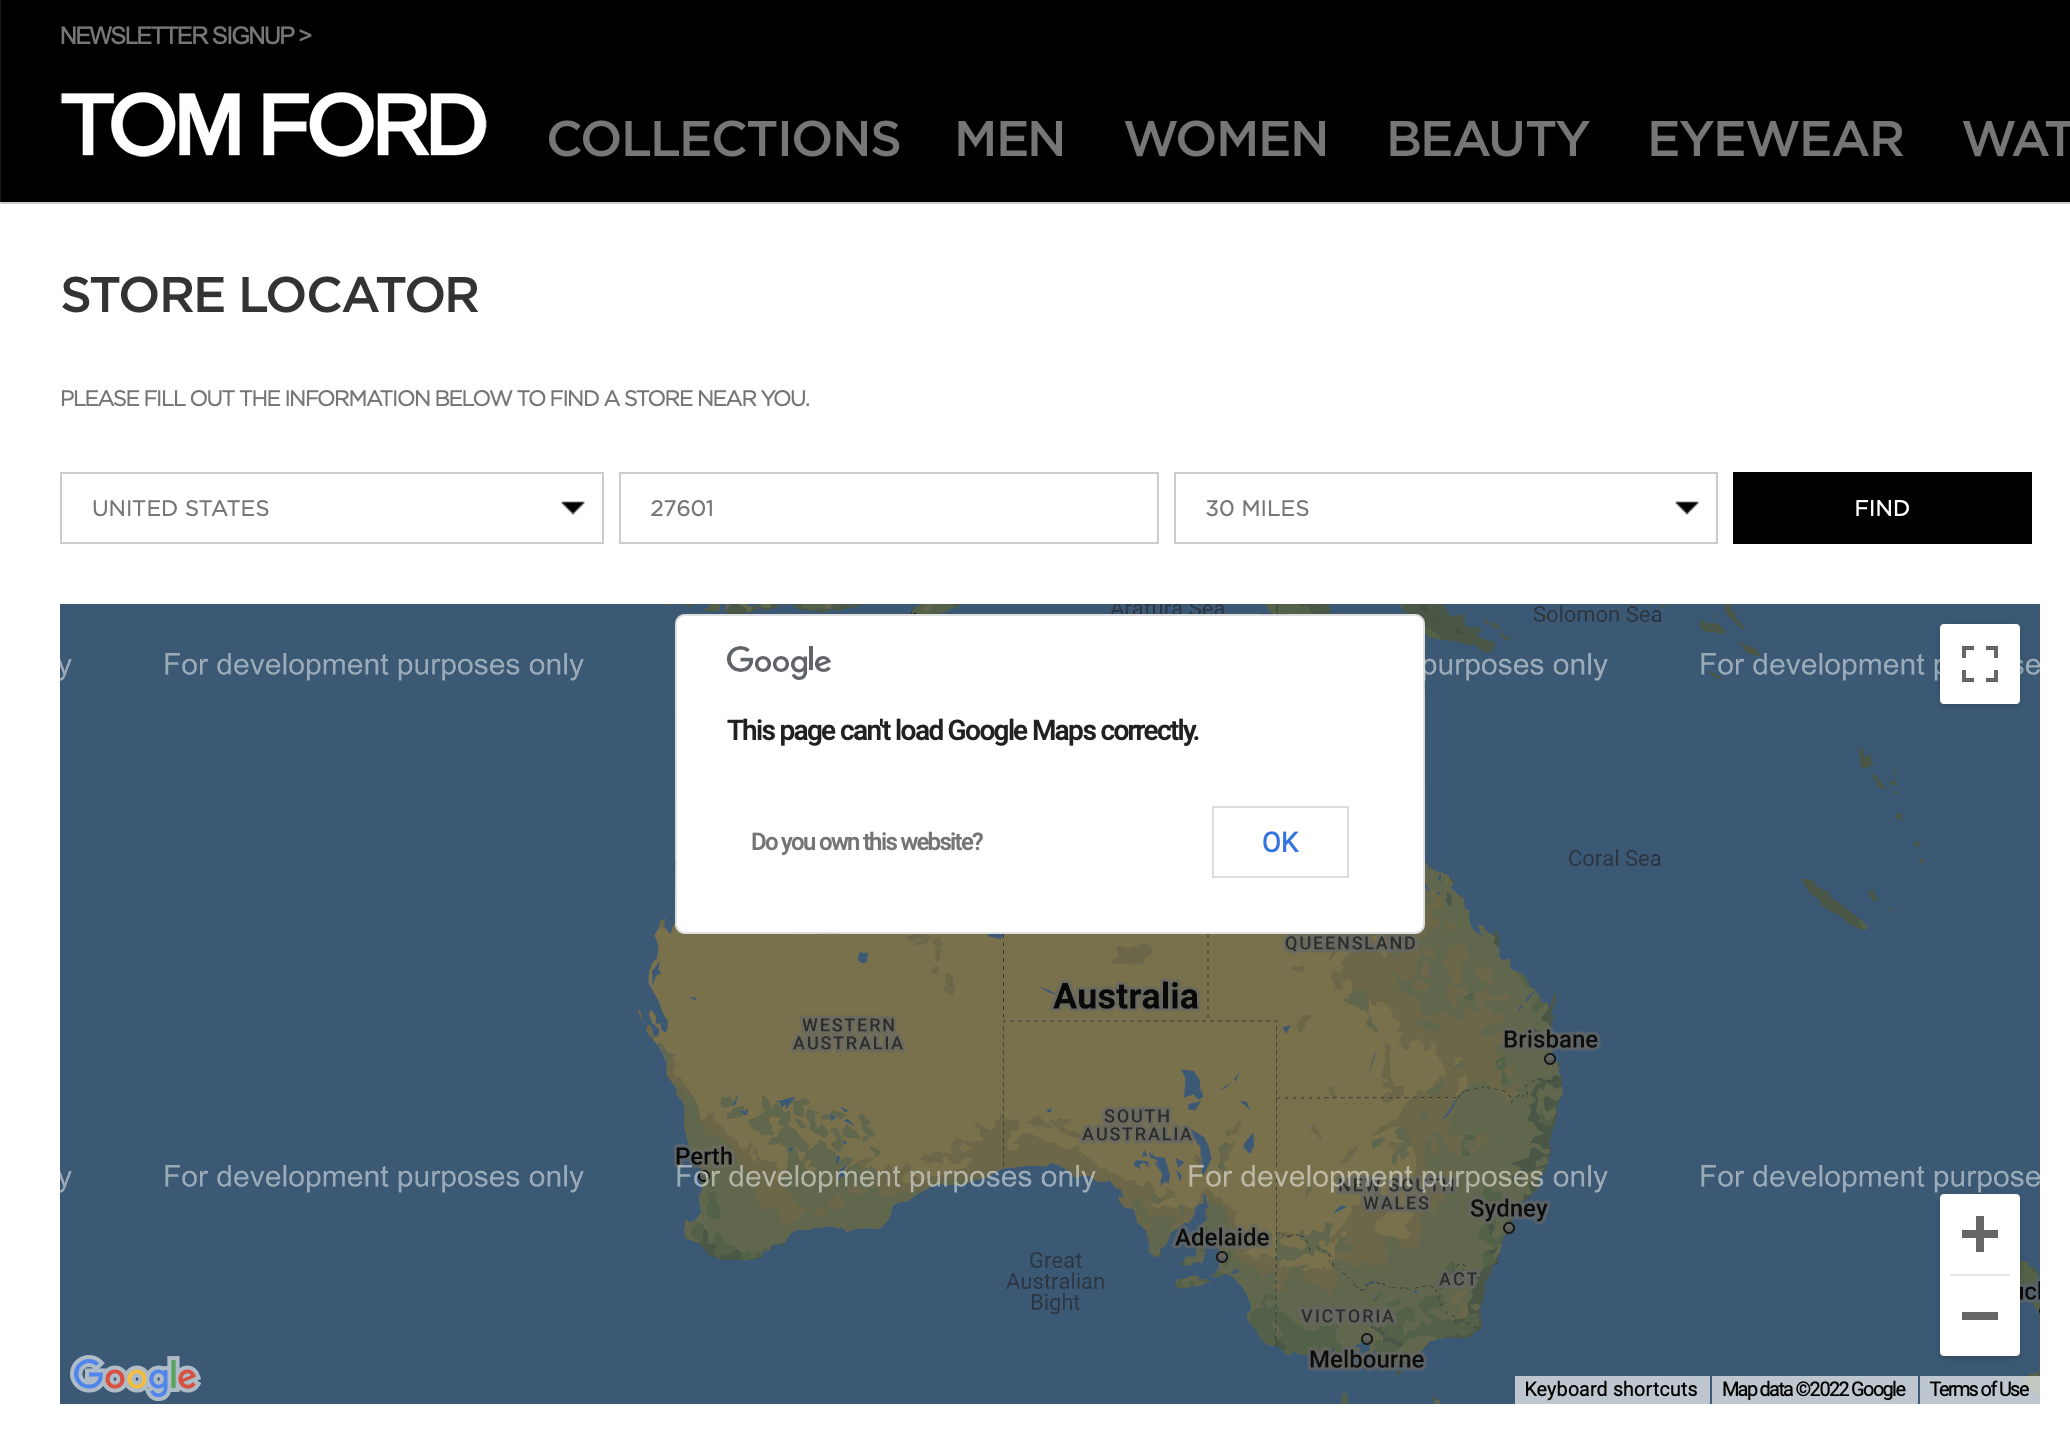
Task: Click the Australia country label
Action: (1126, 996)
